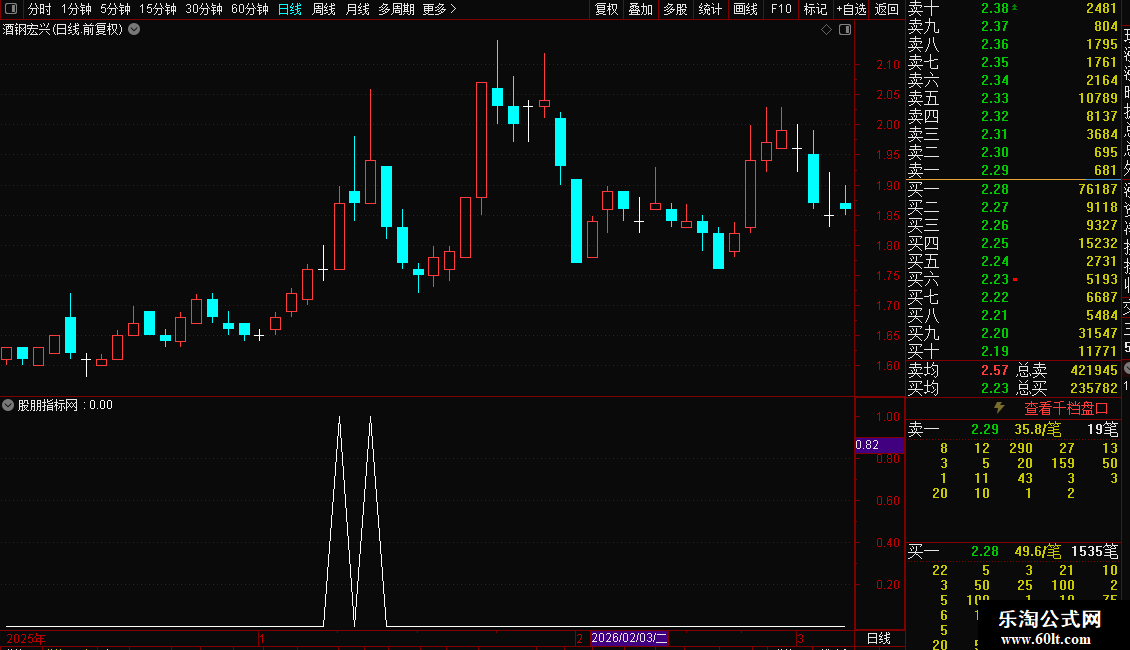
Task: Select the 1分钟 period tab
Action: pyautogui.click(x=76, y=9)
